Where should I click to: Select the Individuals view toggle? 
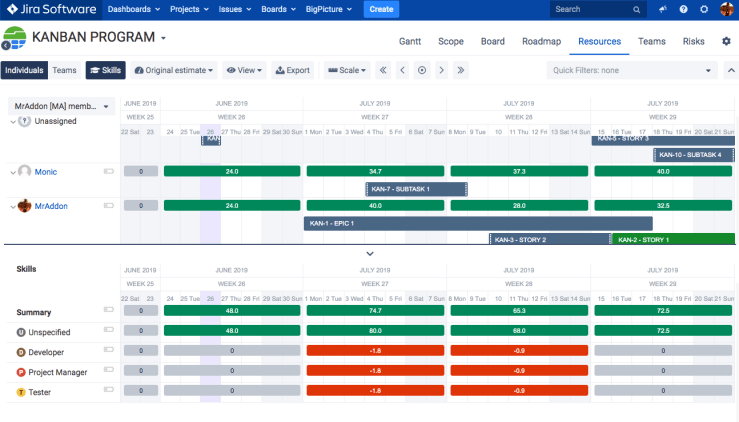(24, 70)
